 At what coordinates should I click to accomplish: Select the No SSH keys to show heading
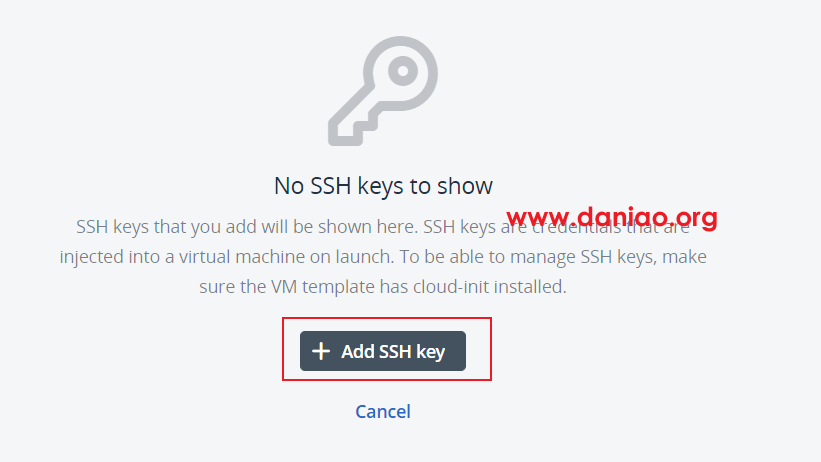pyautogui.click(x=383, y=186)
